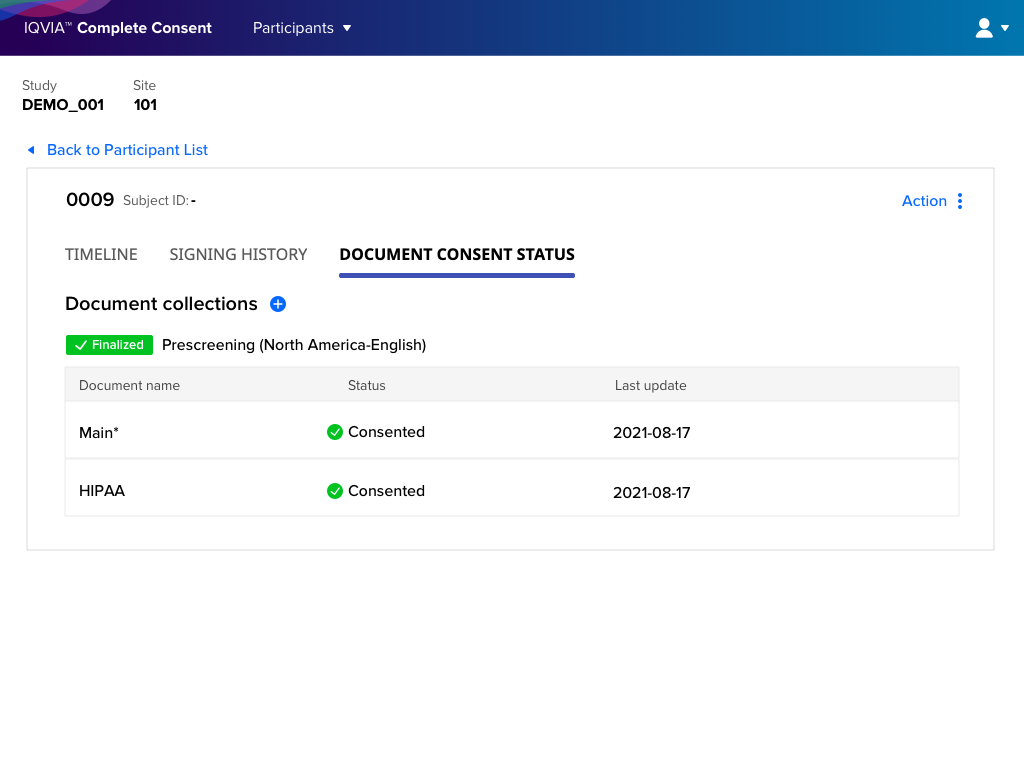Open the user account icon menu

[x=984, y=28]
